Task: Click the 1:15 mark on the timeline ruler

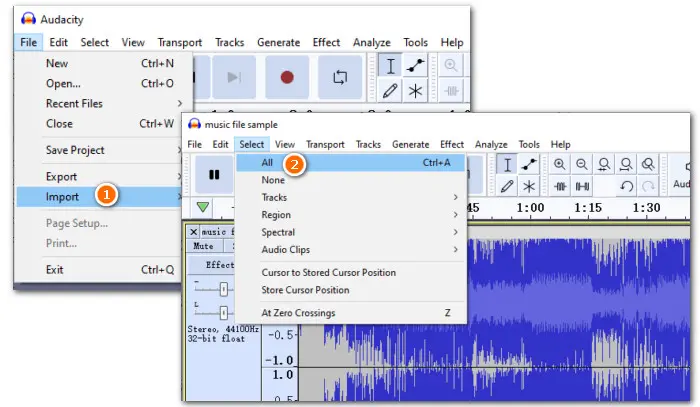Action: pyautogui.click(x=588, y=208)
